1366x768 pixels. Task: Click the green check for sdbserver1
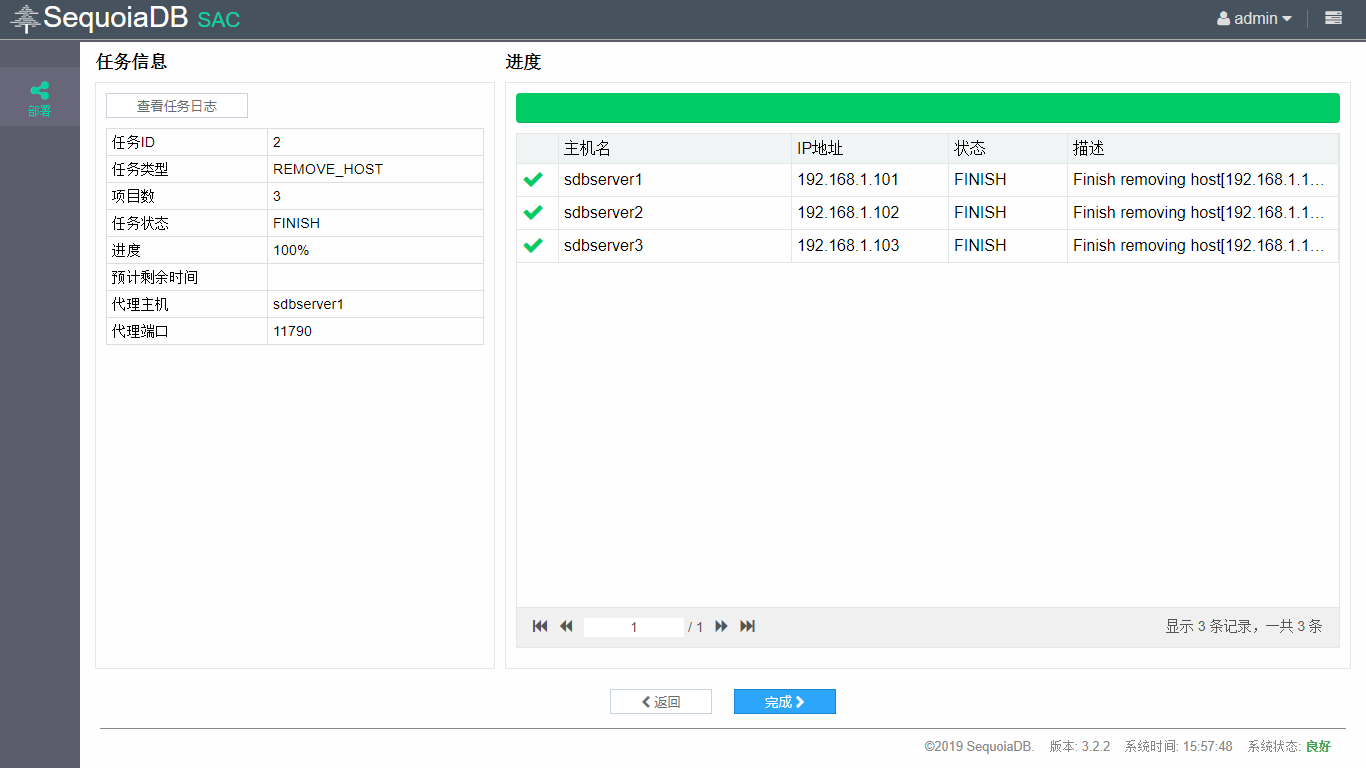click(x=533, y=180)
